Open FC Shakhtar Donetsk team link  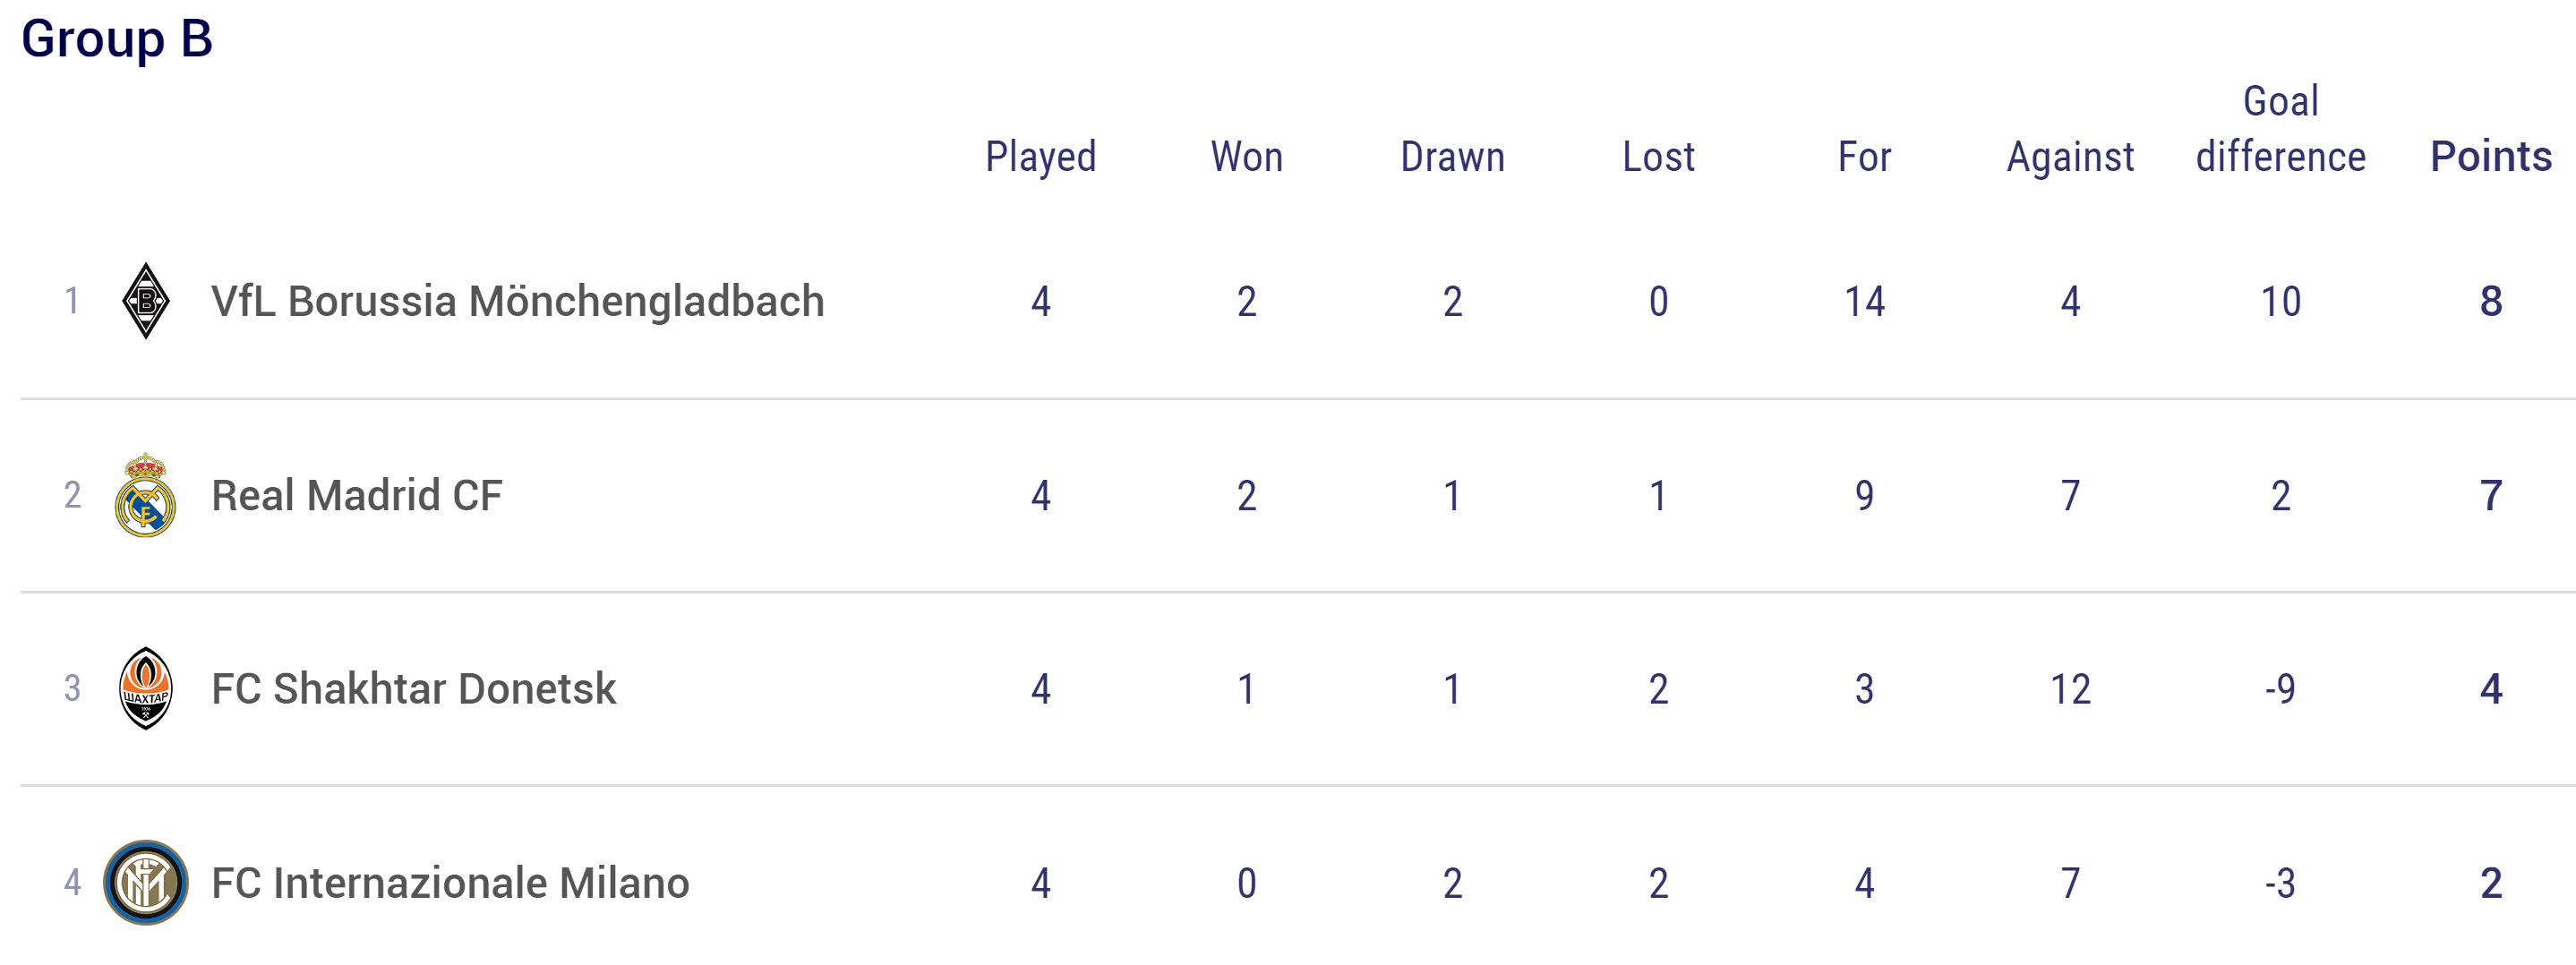tap(414, 689)
